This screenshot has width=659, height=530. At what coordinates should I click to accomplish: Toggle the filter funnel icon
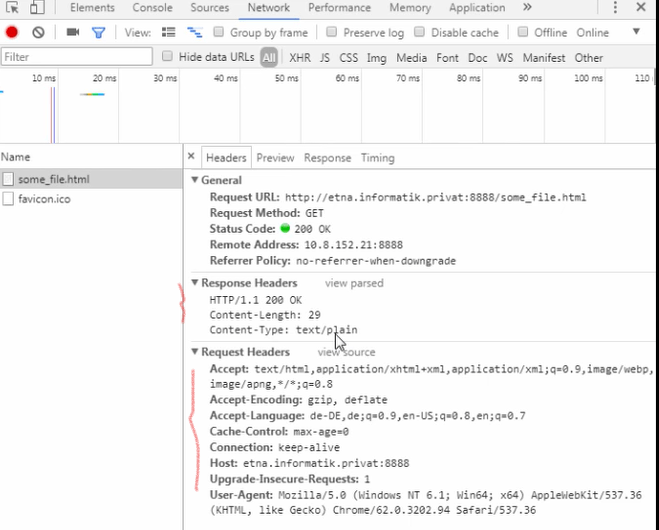98,33
